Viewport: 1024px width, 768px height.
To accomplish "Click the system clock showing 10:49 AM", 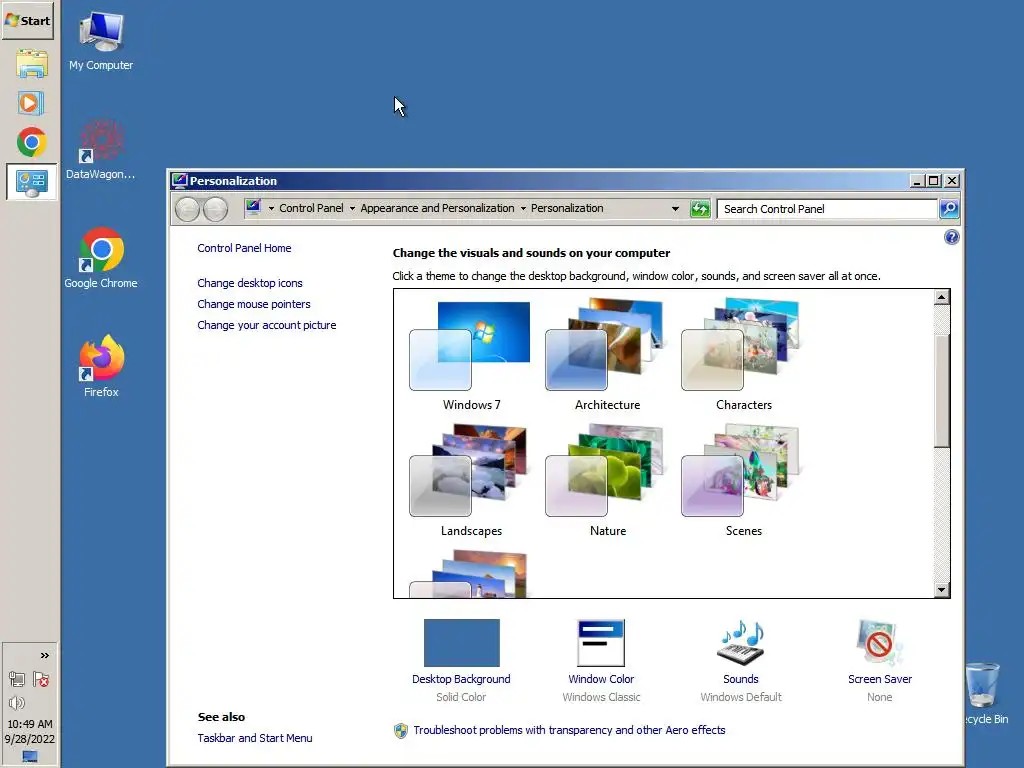I will pos(29,731).
